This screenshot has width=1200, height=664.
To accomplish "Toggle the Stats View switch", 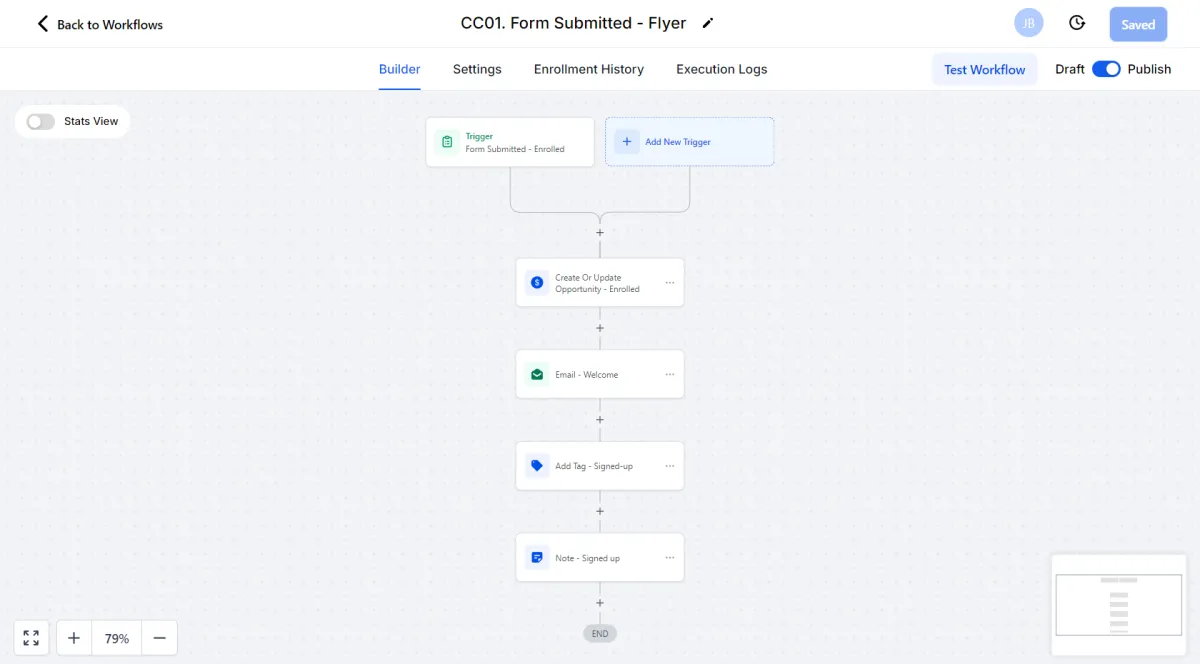I will (x=41, y=121).
